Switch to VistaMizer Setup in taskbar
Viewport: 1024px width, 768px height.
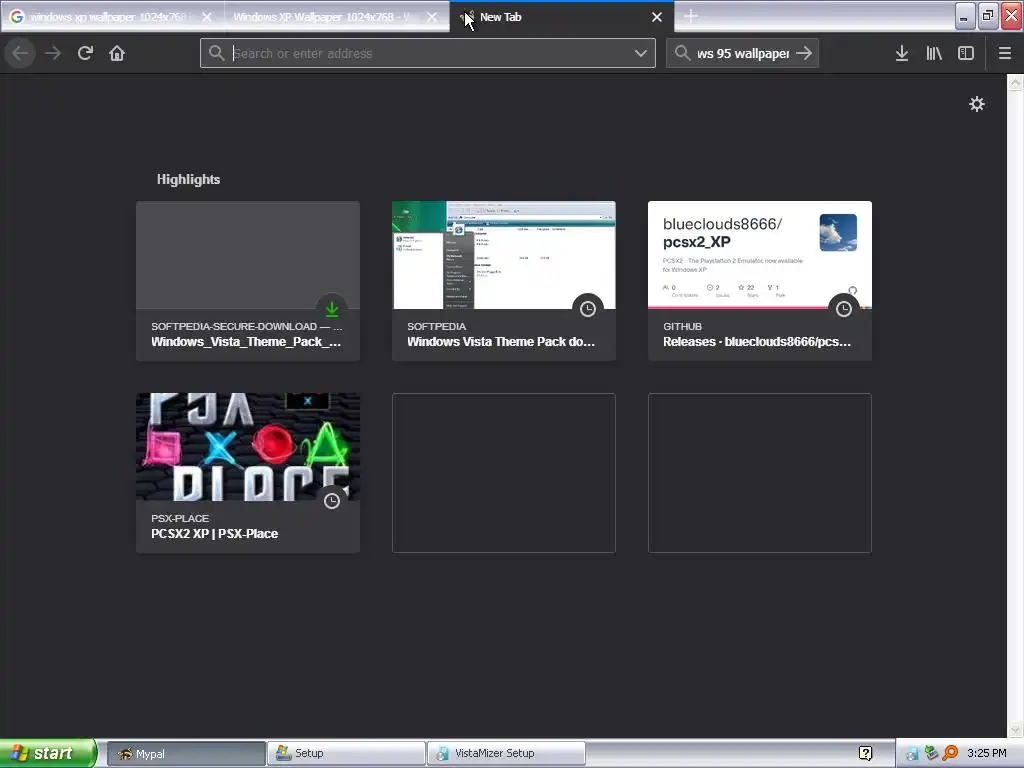[x=506, y=754]
